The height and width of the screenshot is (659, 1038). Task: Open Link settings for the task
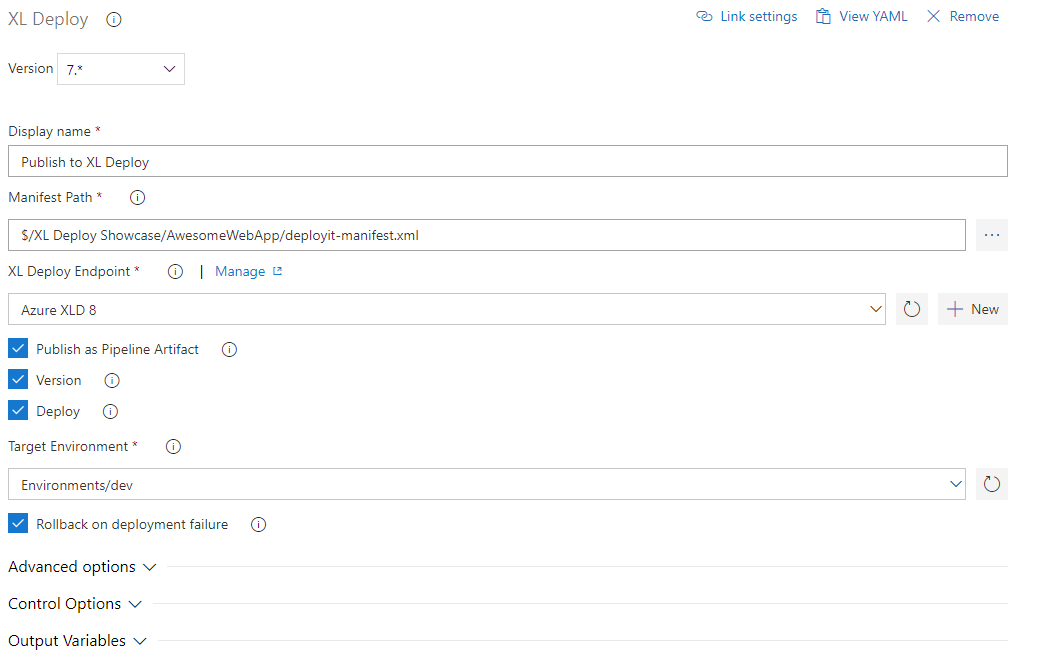(746, 16)
